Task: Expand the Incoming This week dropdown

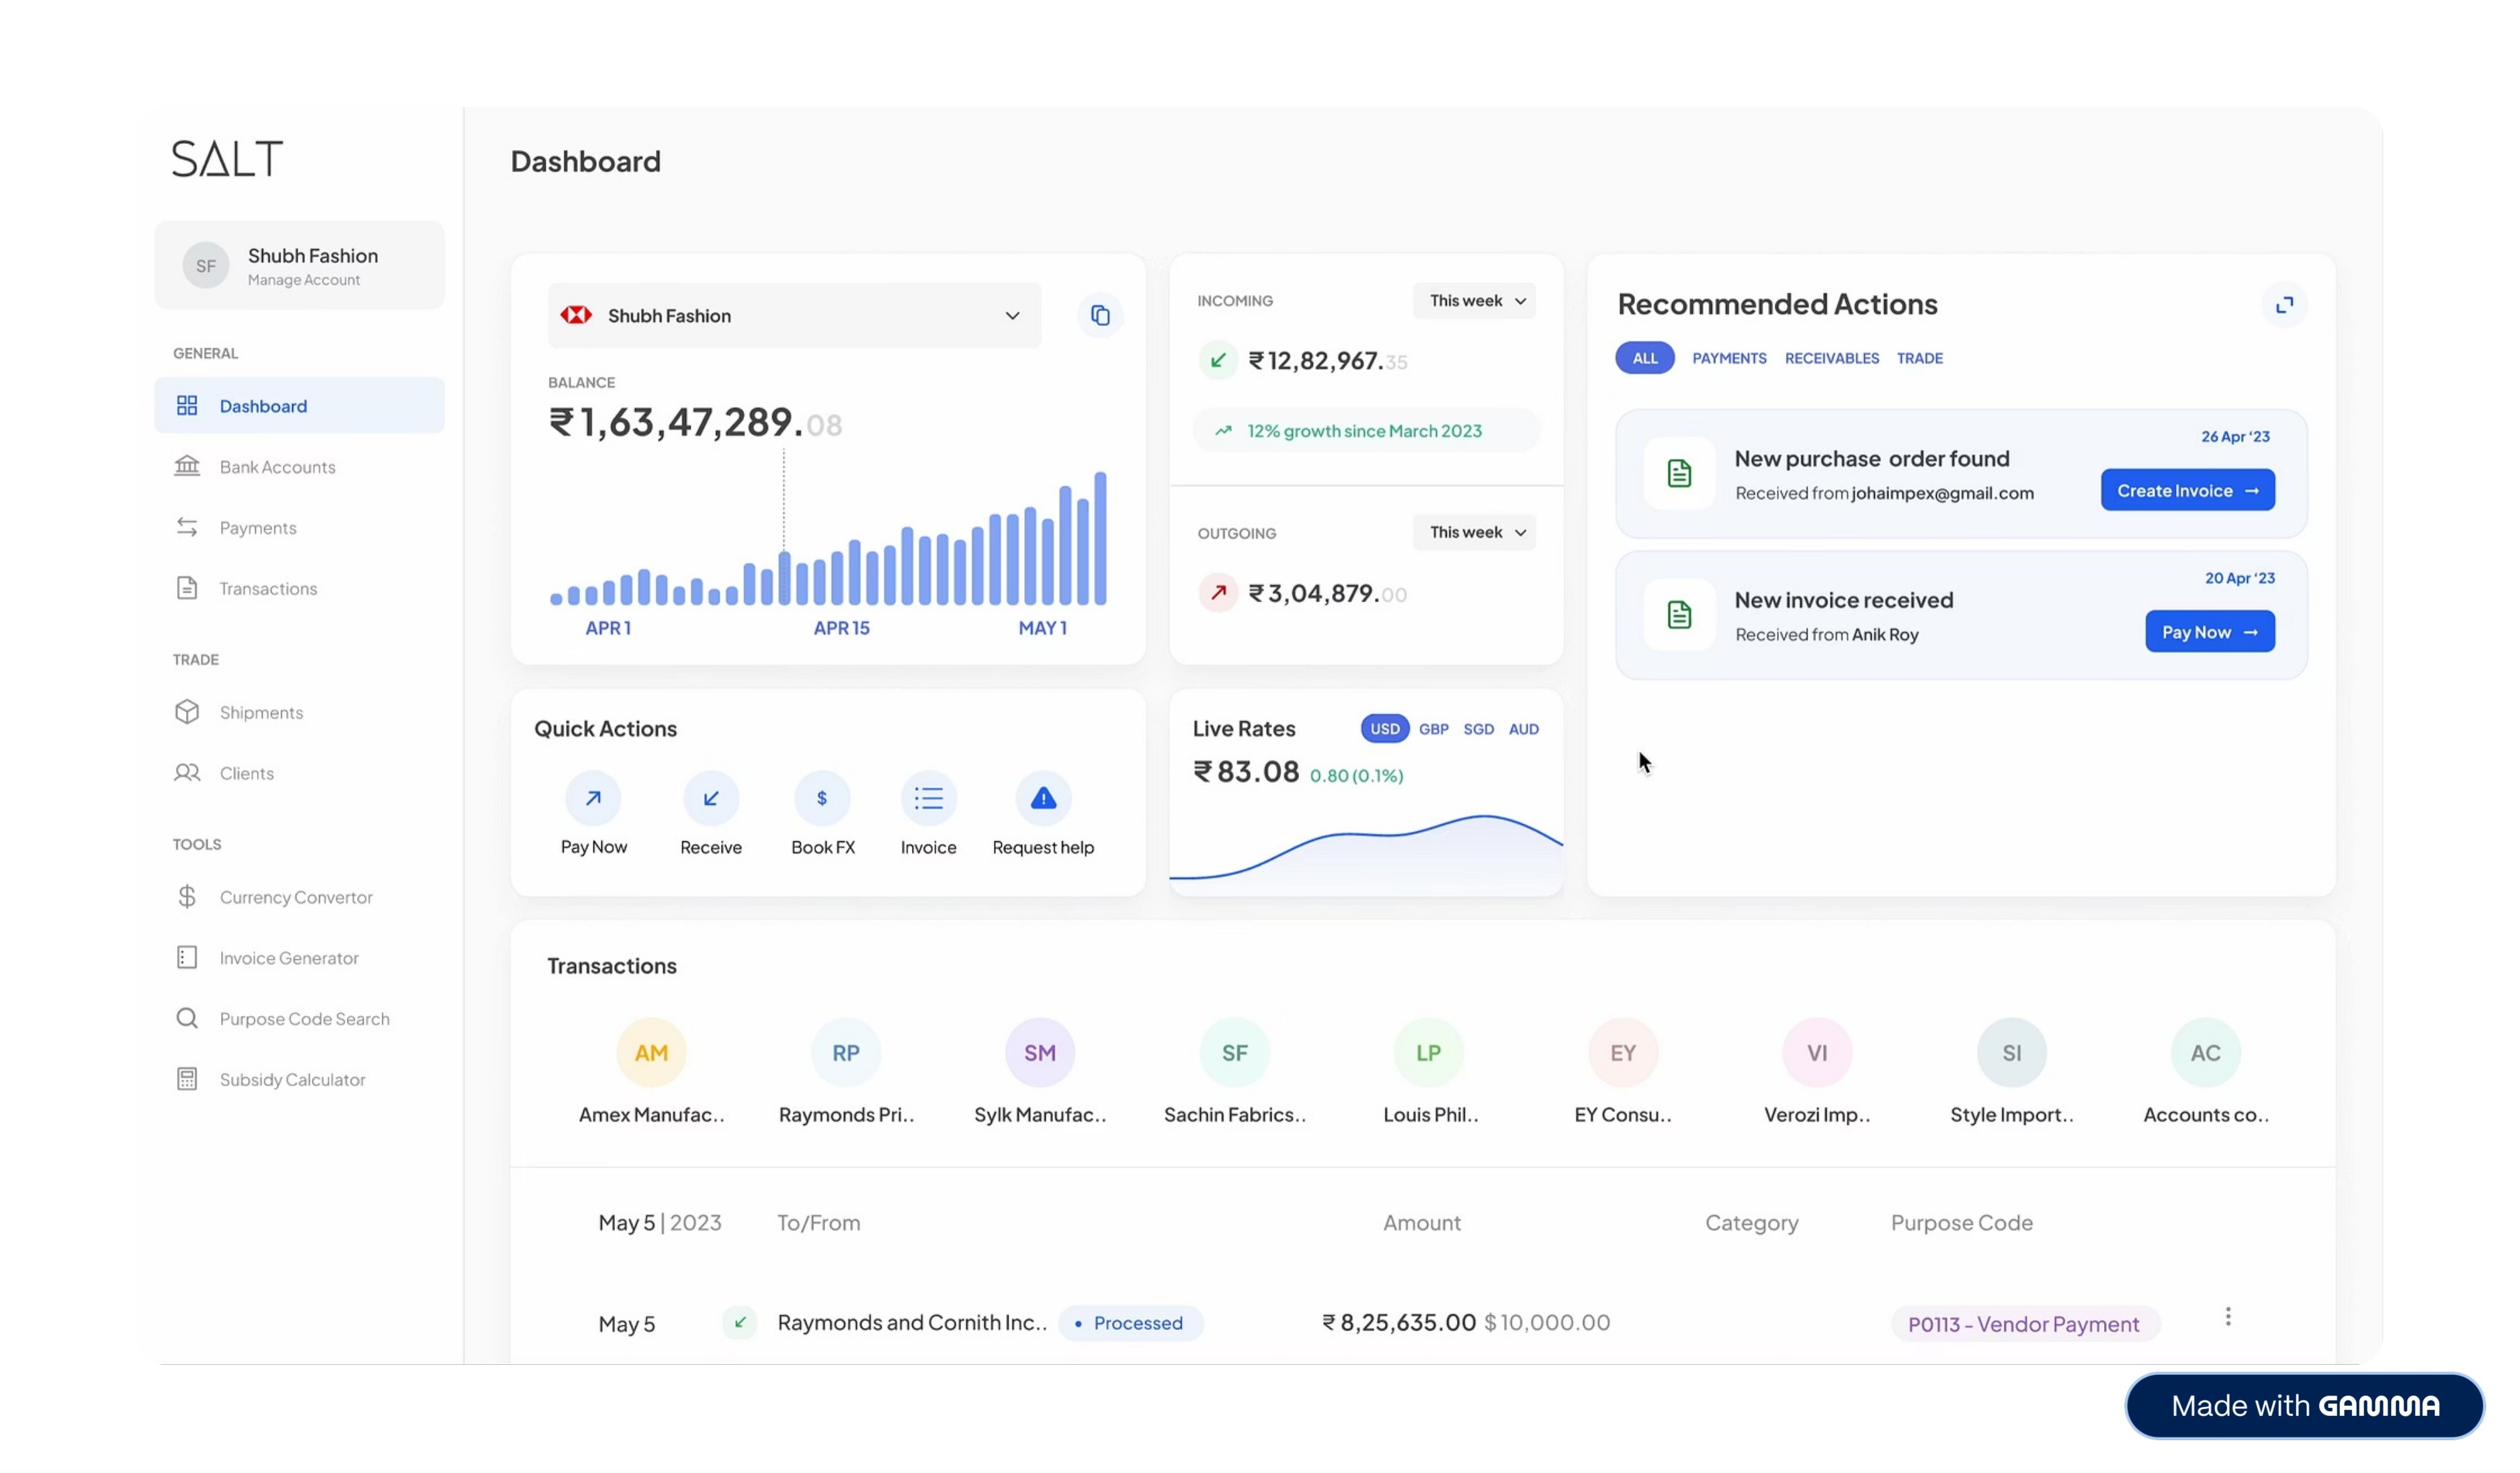Action: click(1474, 301)
